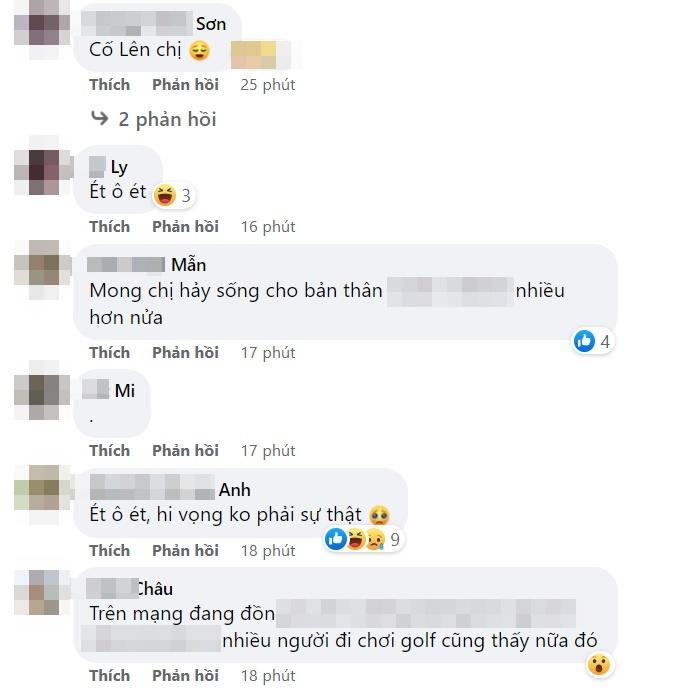Reply to Châu's comment about golf
This screenshot has height=689, width=675.
(185, 675)
